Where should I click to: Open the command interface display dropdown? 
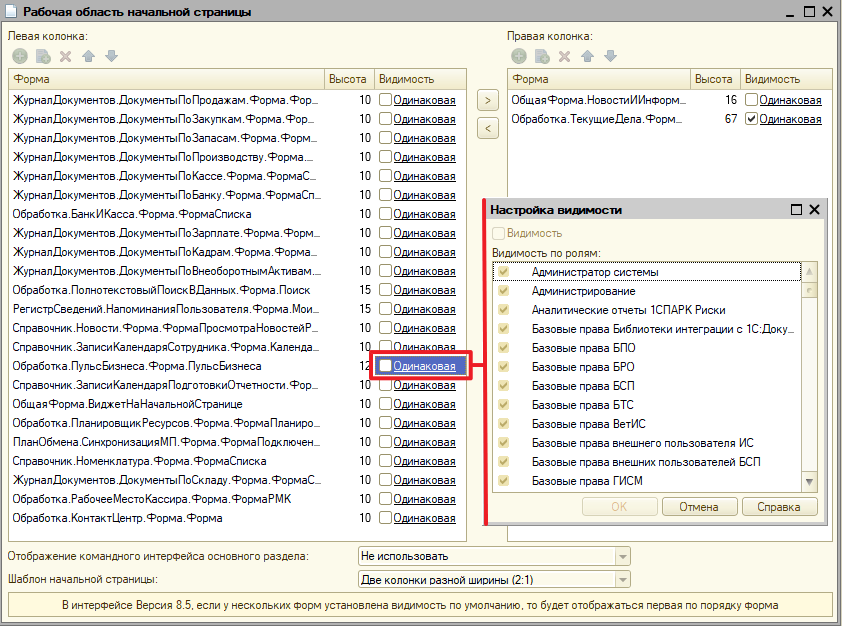622,556
